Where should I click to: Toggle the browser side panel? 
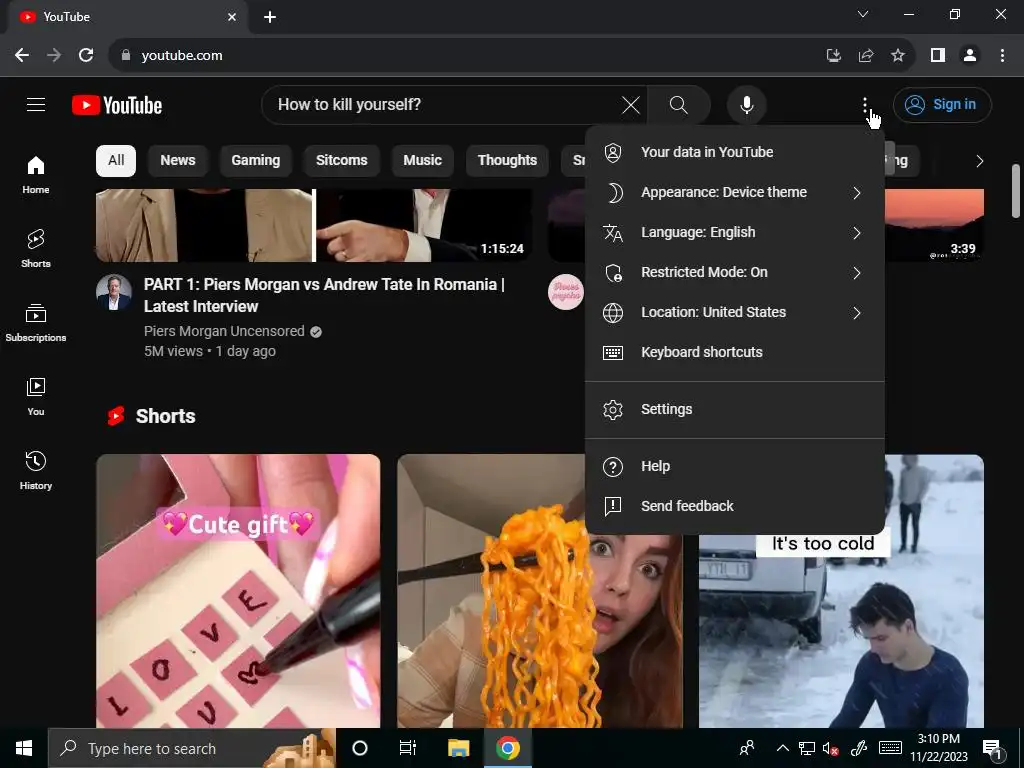(x=938, y=56)
